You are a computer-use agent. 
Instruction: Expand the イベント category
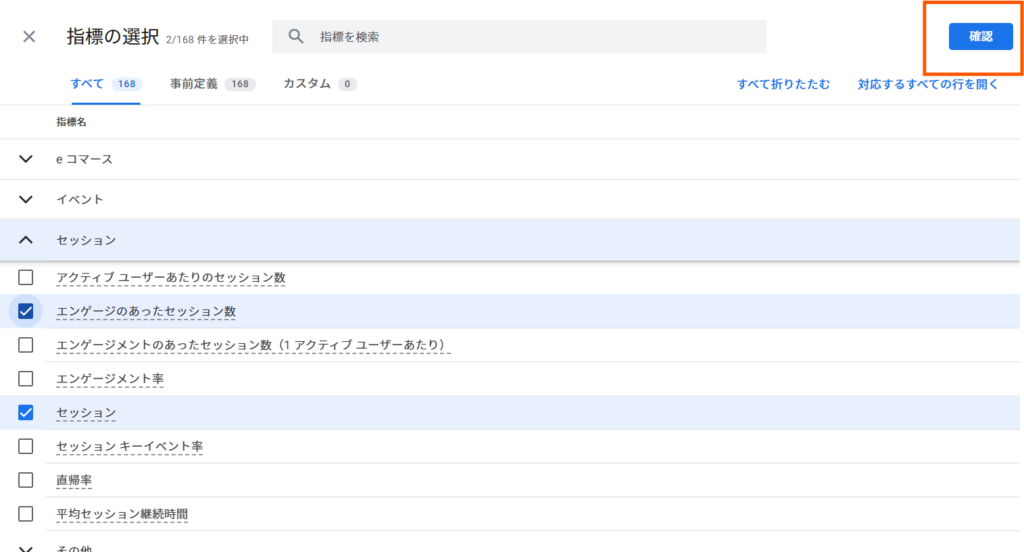pos(26,199)
